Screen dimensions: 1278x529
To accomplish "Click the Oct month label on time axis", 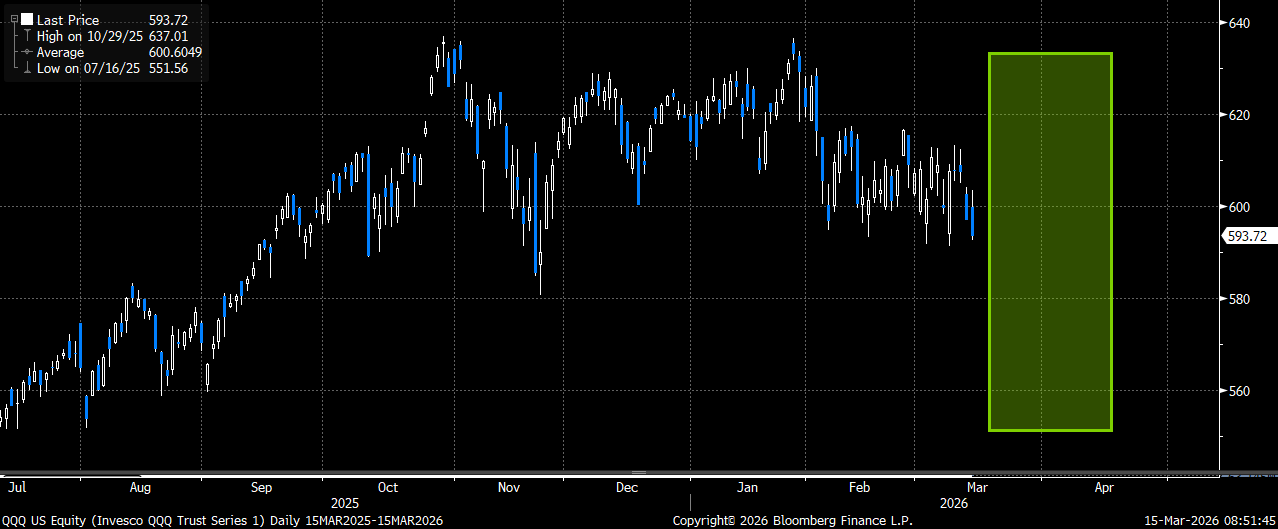I will click(x=388, y=488).
